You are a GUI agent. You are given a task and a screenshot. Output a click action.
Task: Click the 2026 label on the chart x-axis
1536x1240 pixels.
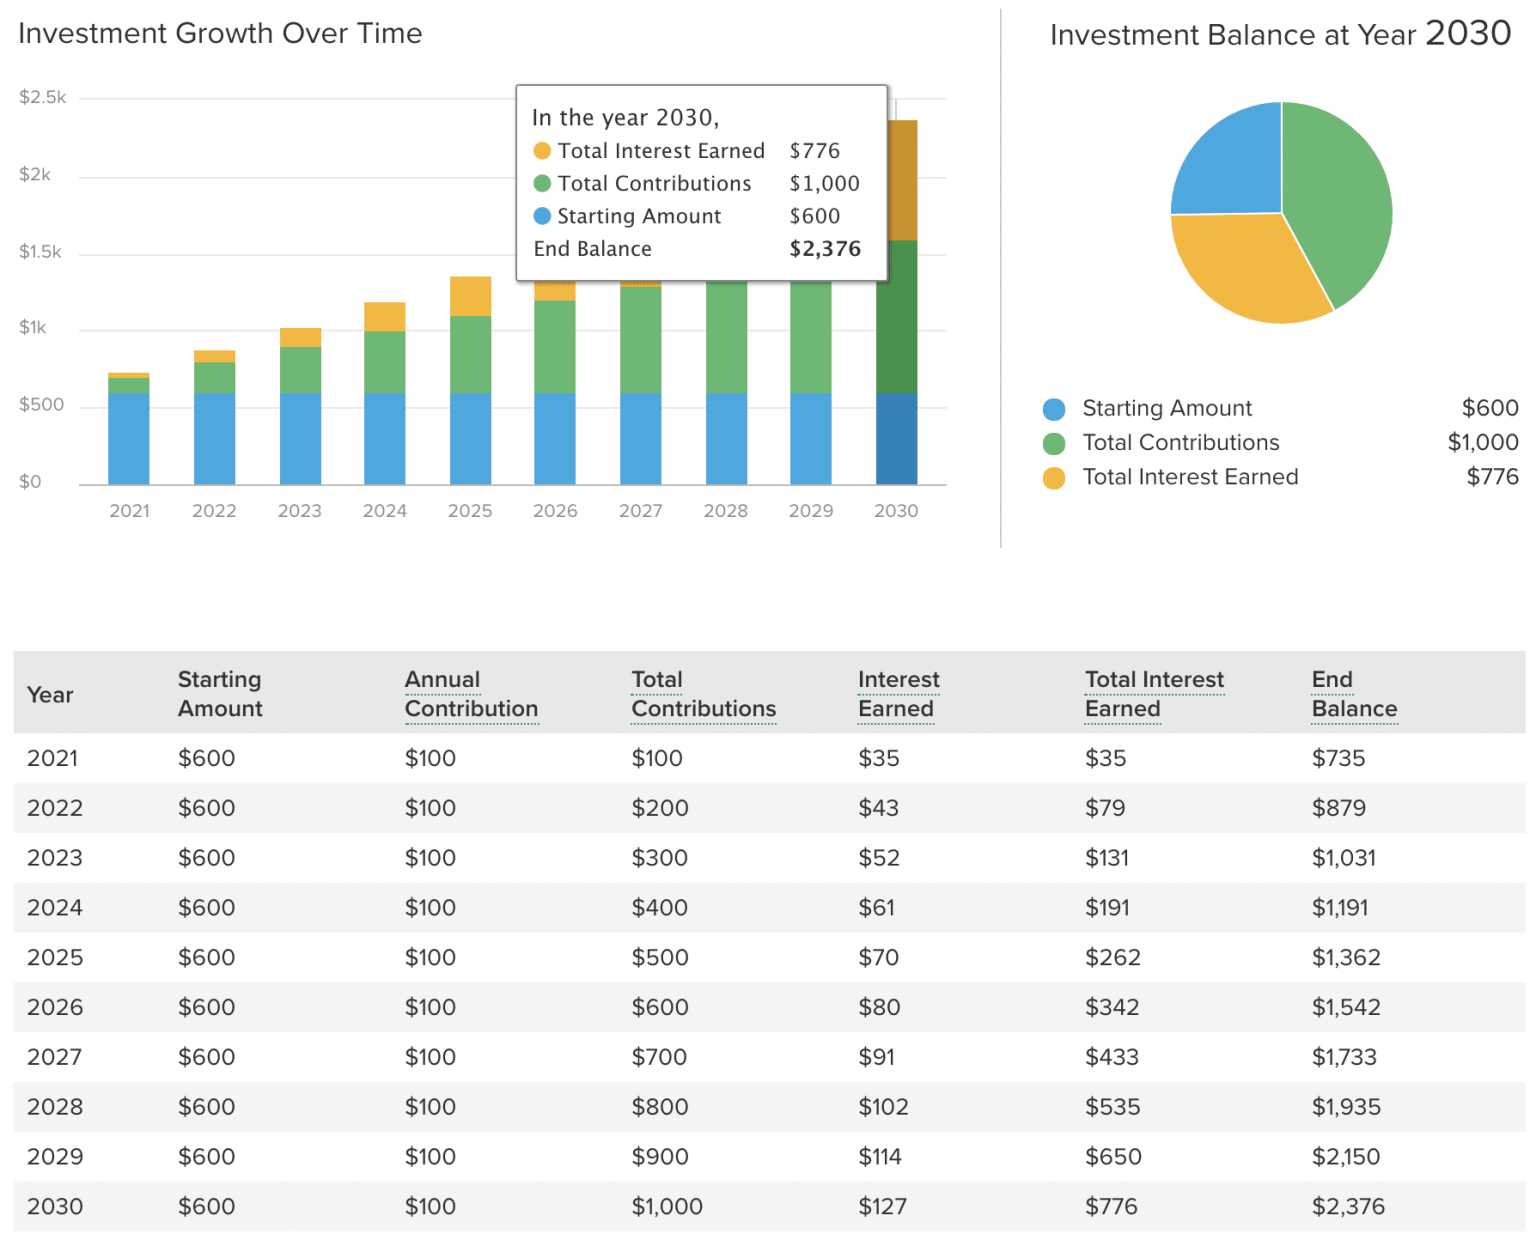(x=555, y=511)
